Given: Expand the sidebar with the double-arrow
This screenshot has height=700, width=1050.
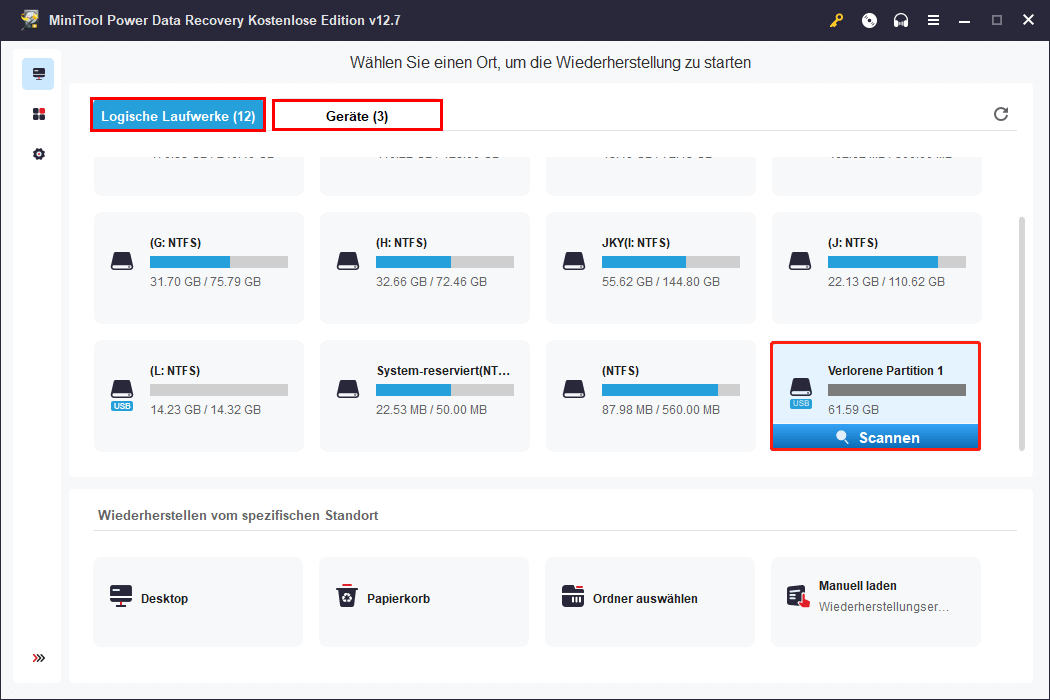Looking at the screenshot, I should [x=38, y=657].
